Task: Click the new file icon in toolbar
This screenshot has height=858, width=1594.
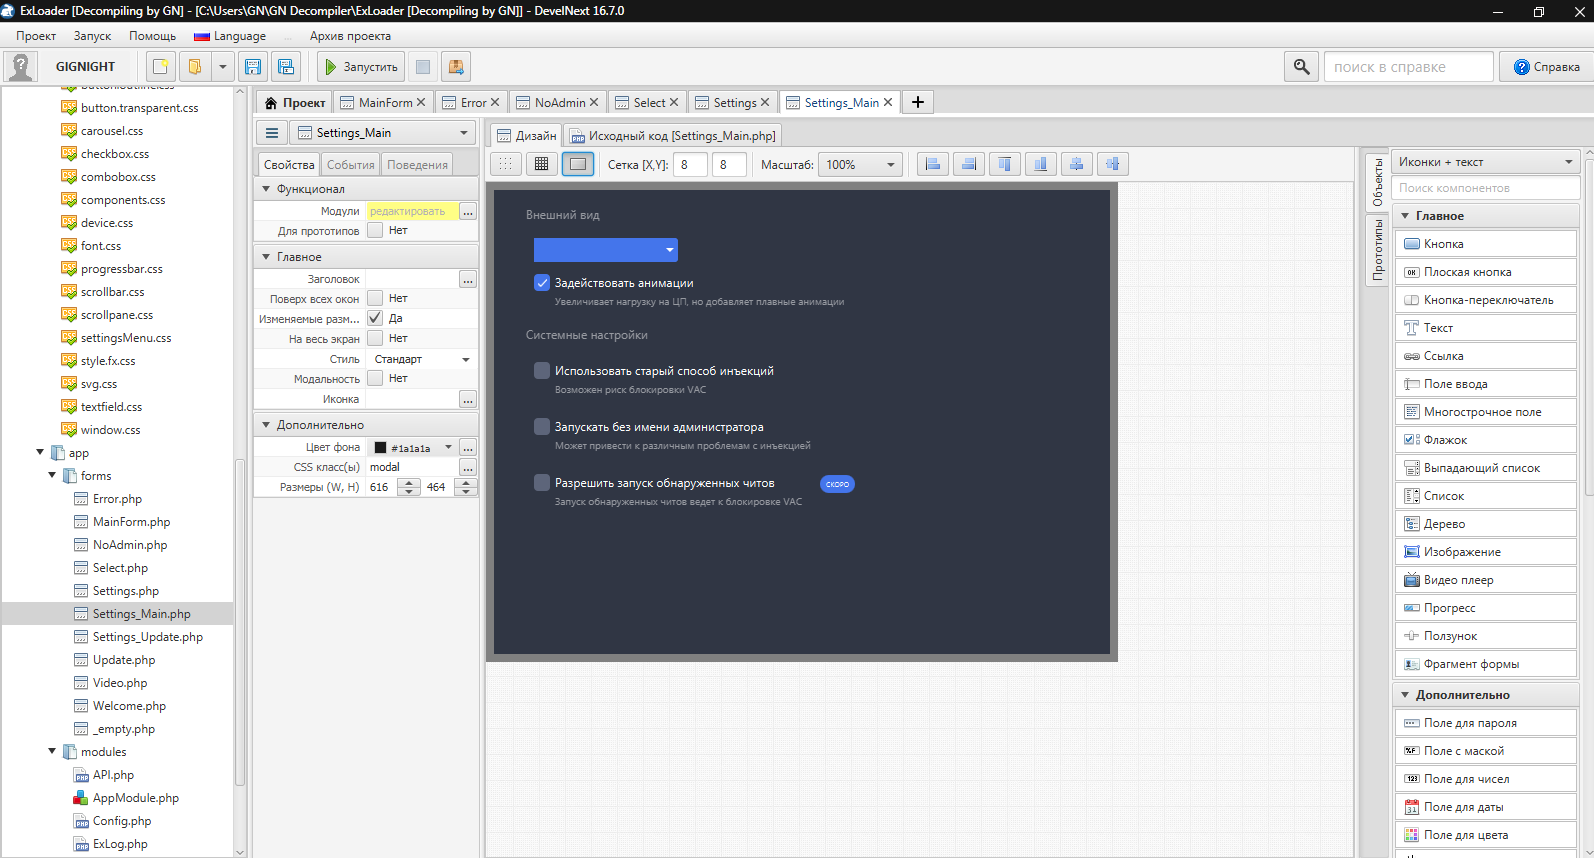Action: [x=160, y=67]
